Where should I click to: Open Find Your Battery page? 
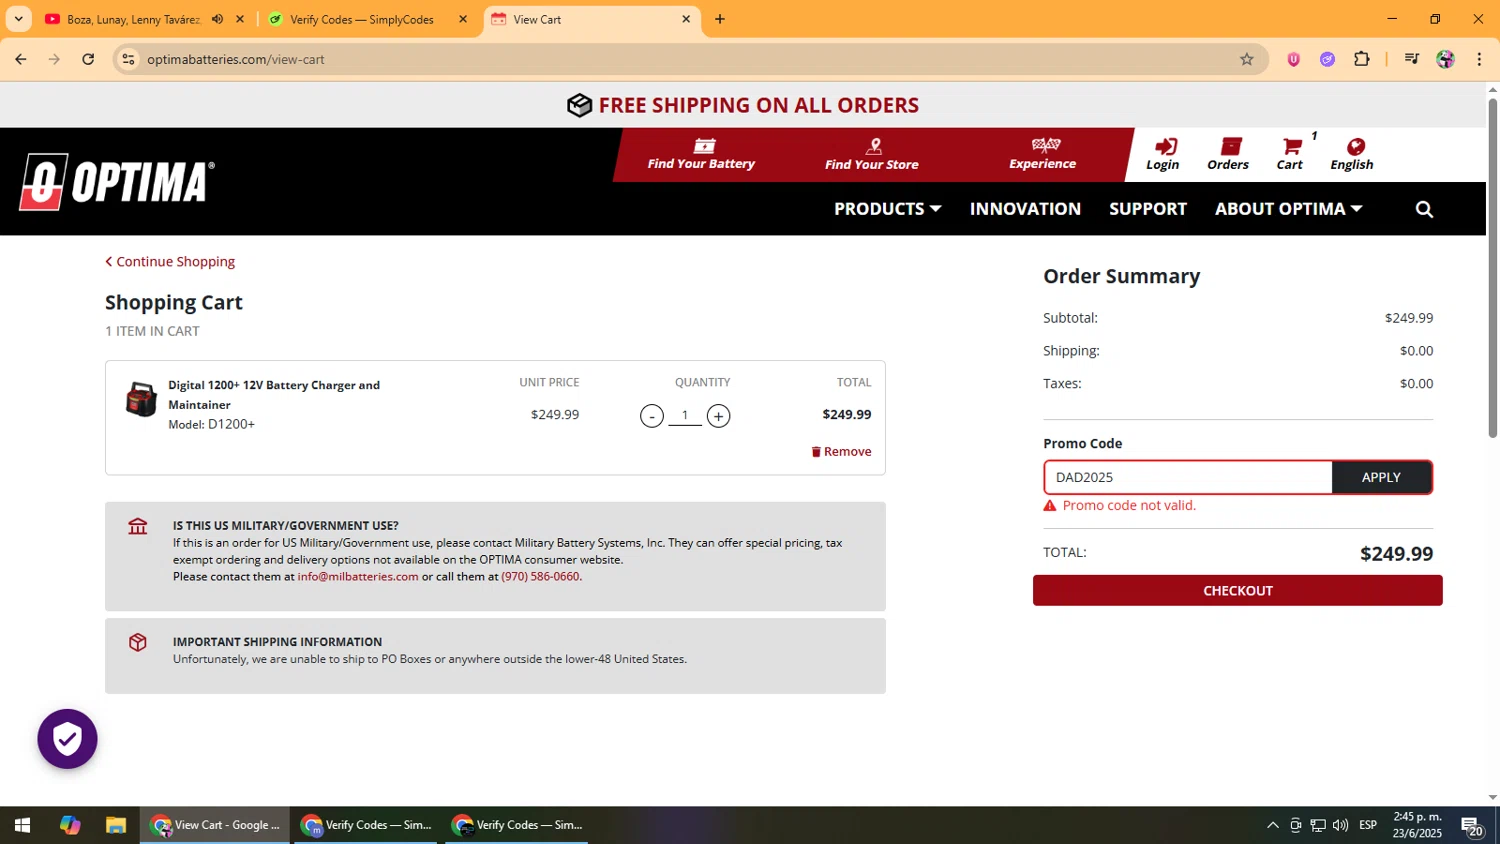(x=701, y=154)
